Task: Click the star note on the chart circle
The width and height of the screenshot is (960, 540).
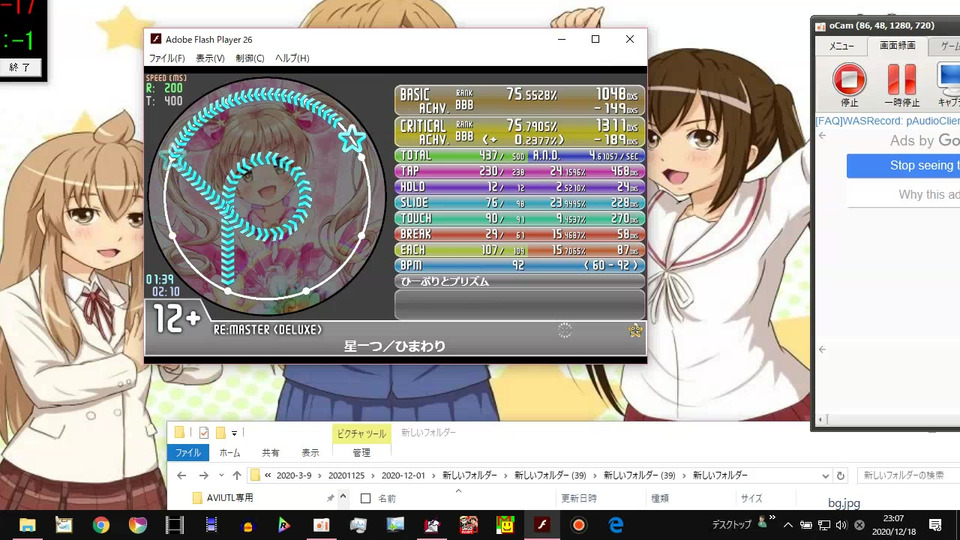Action: click(352, 138)
